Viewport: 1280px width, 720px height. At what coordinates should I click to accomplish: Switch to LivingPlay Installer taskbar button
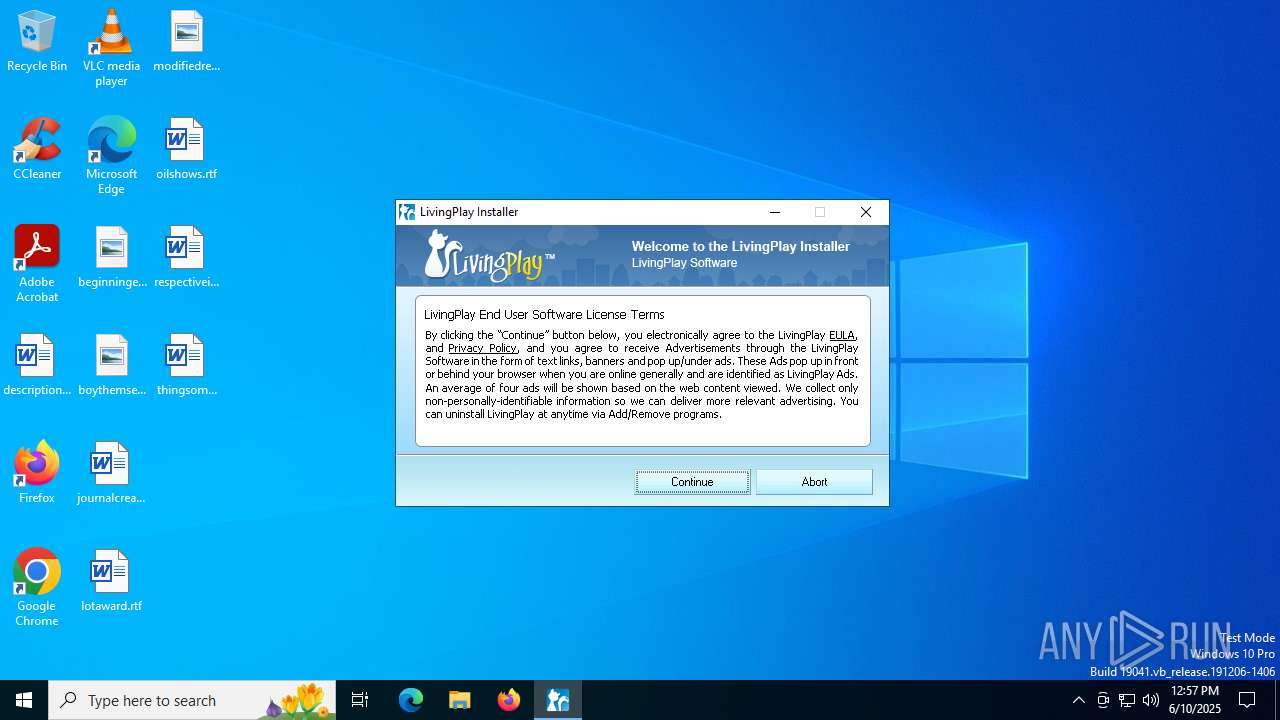(x=558, y=700)
